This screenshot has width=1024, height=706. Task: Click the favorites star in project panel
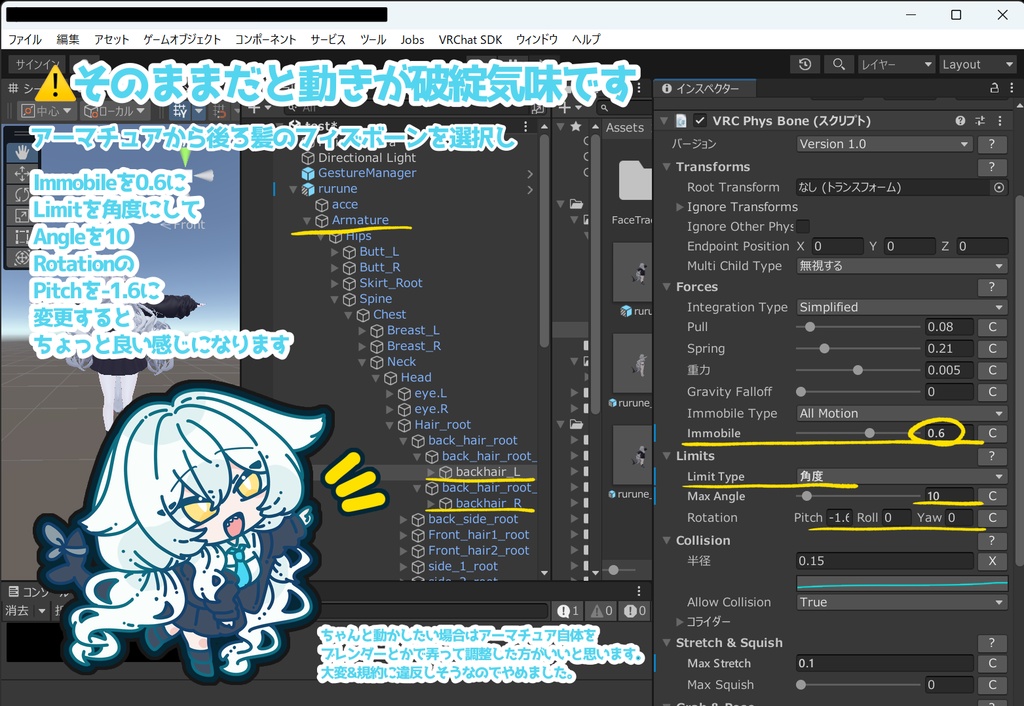click(575, 126)
